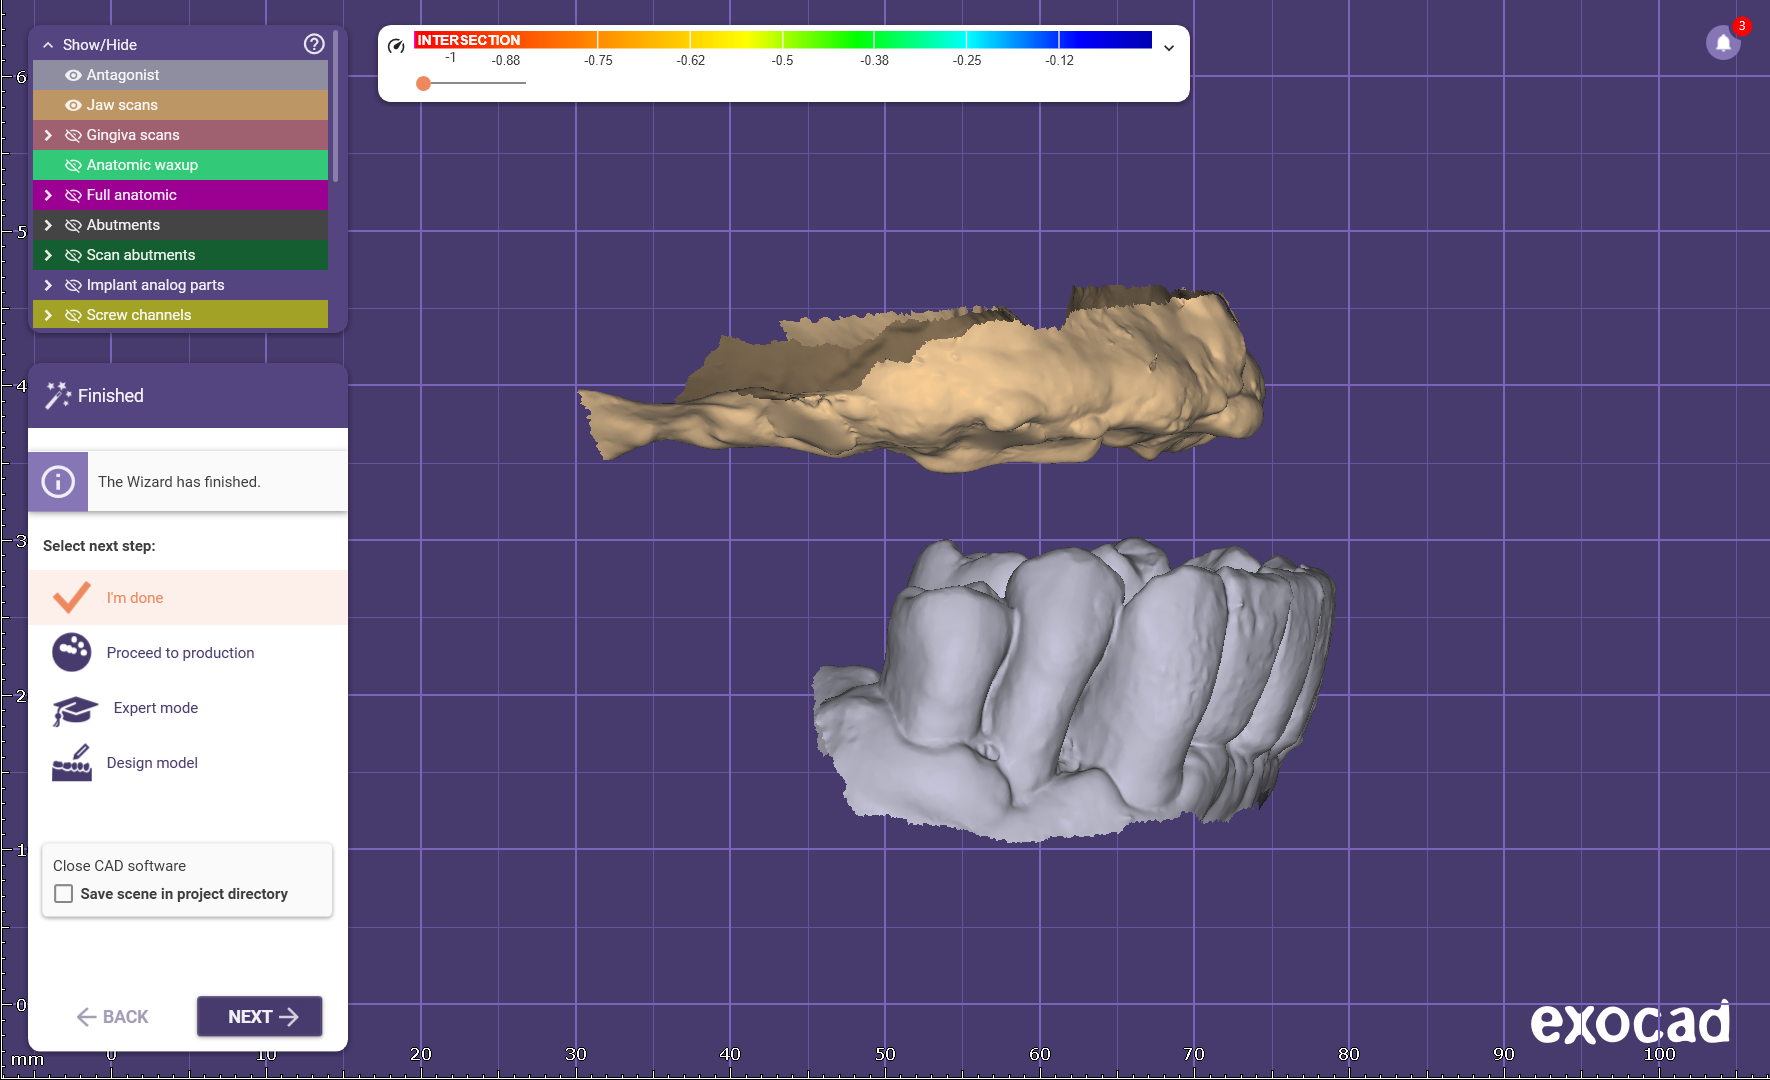Enable Save scene in project directory
1770x1080 pixels.
point(64,894)
